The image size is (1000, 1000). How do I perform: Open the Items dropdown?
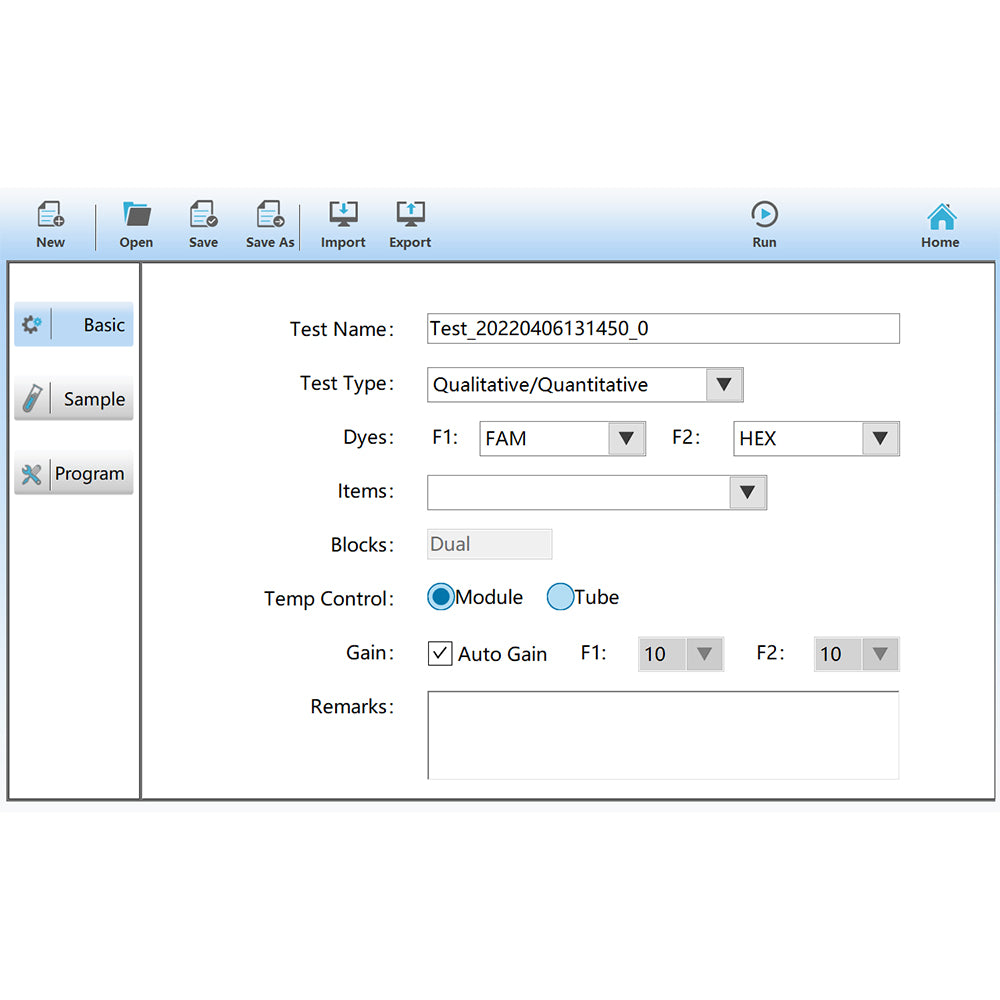click(x=747, y=492)
